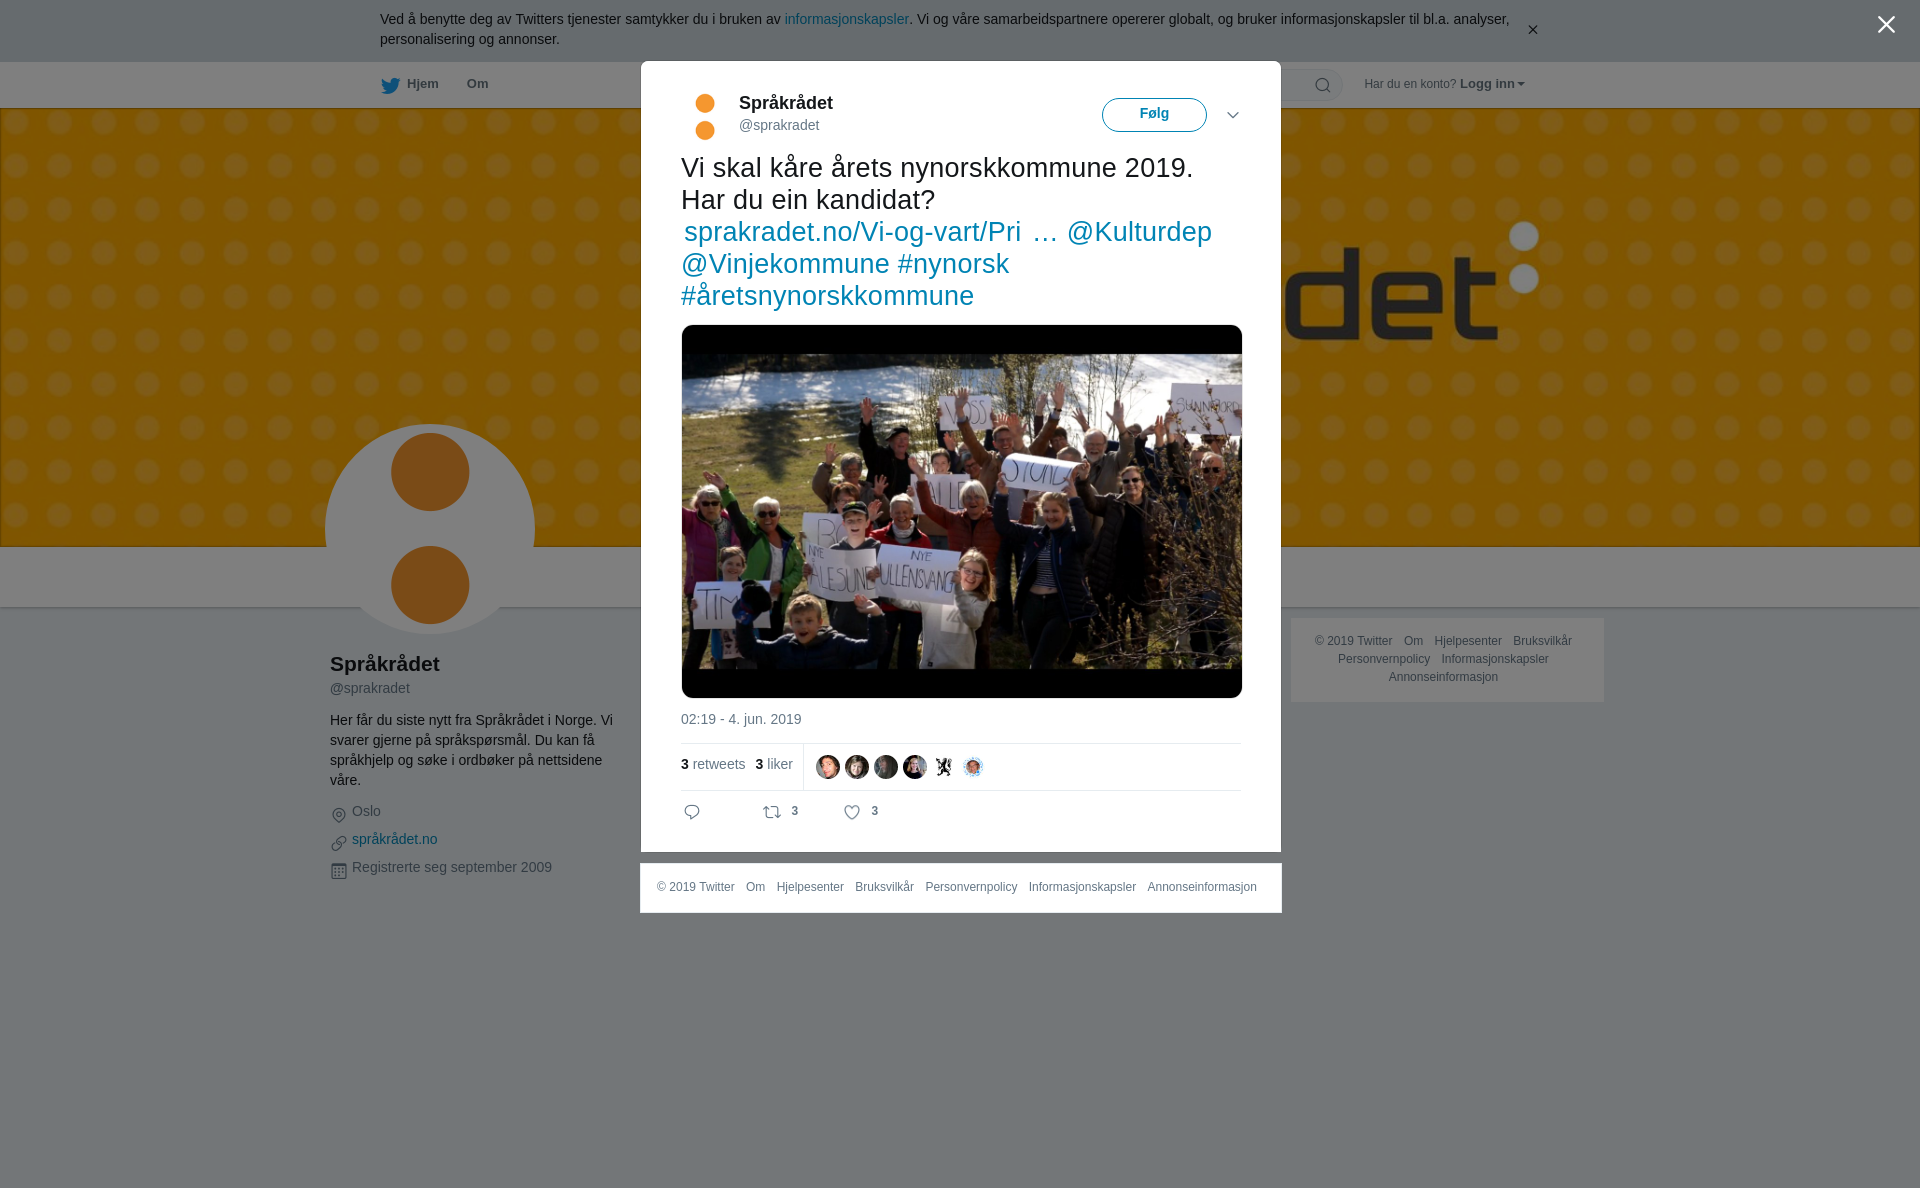Open the Om menu item
Viewport: 1920px width, 1188px height.
[x=477, y=84]
